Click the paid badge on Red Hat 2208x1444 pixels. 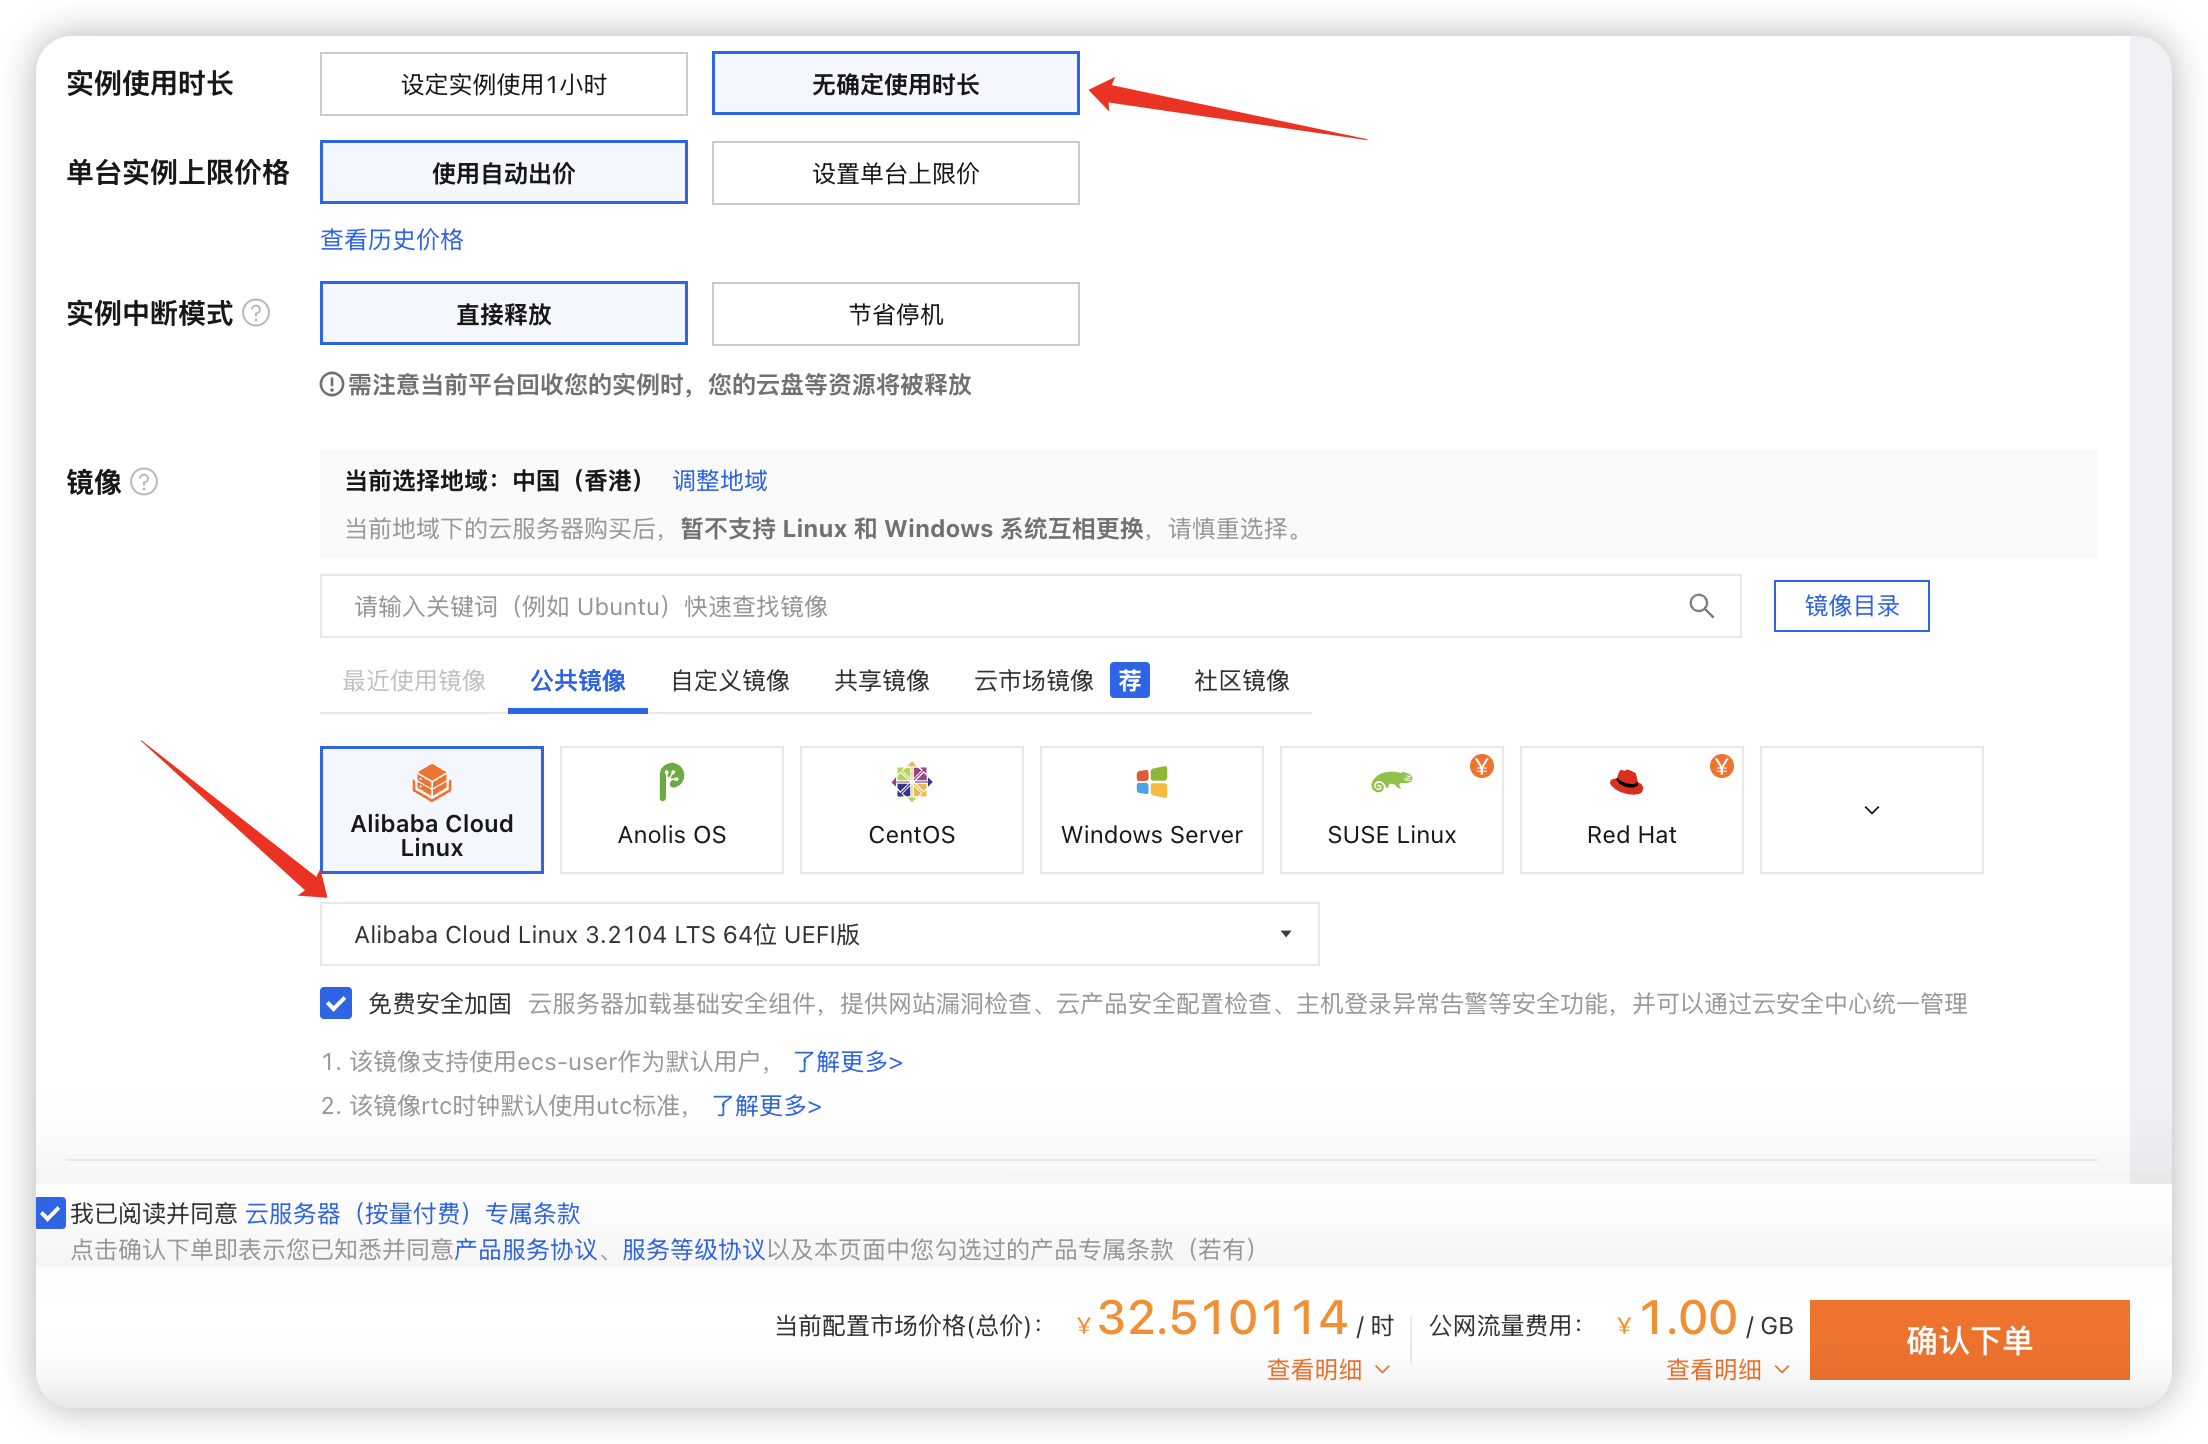click(x=1721, y=766)
